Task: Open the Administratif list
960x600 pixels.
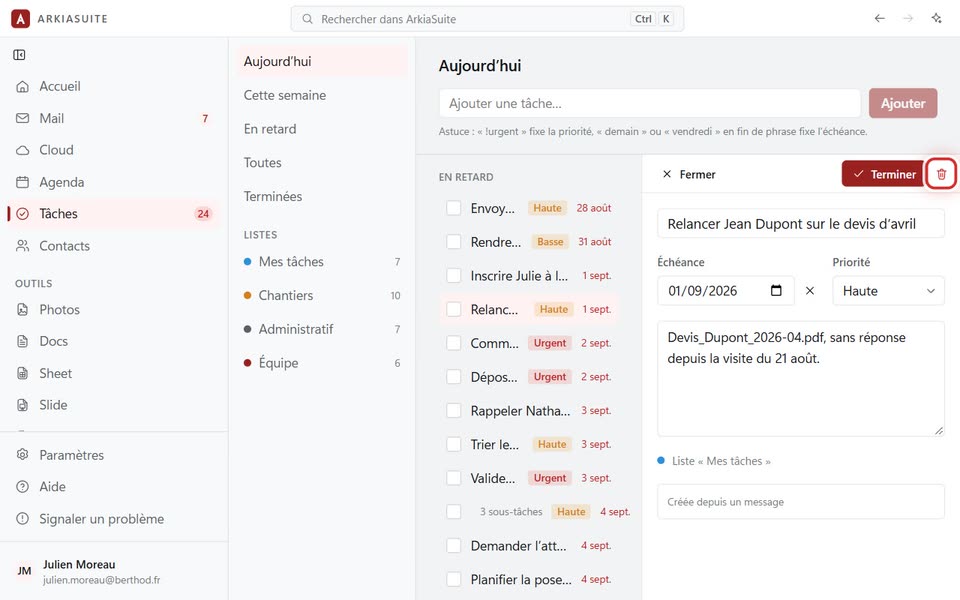Action: point(321,329)
